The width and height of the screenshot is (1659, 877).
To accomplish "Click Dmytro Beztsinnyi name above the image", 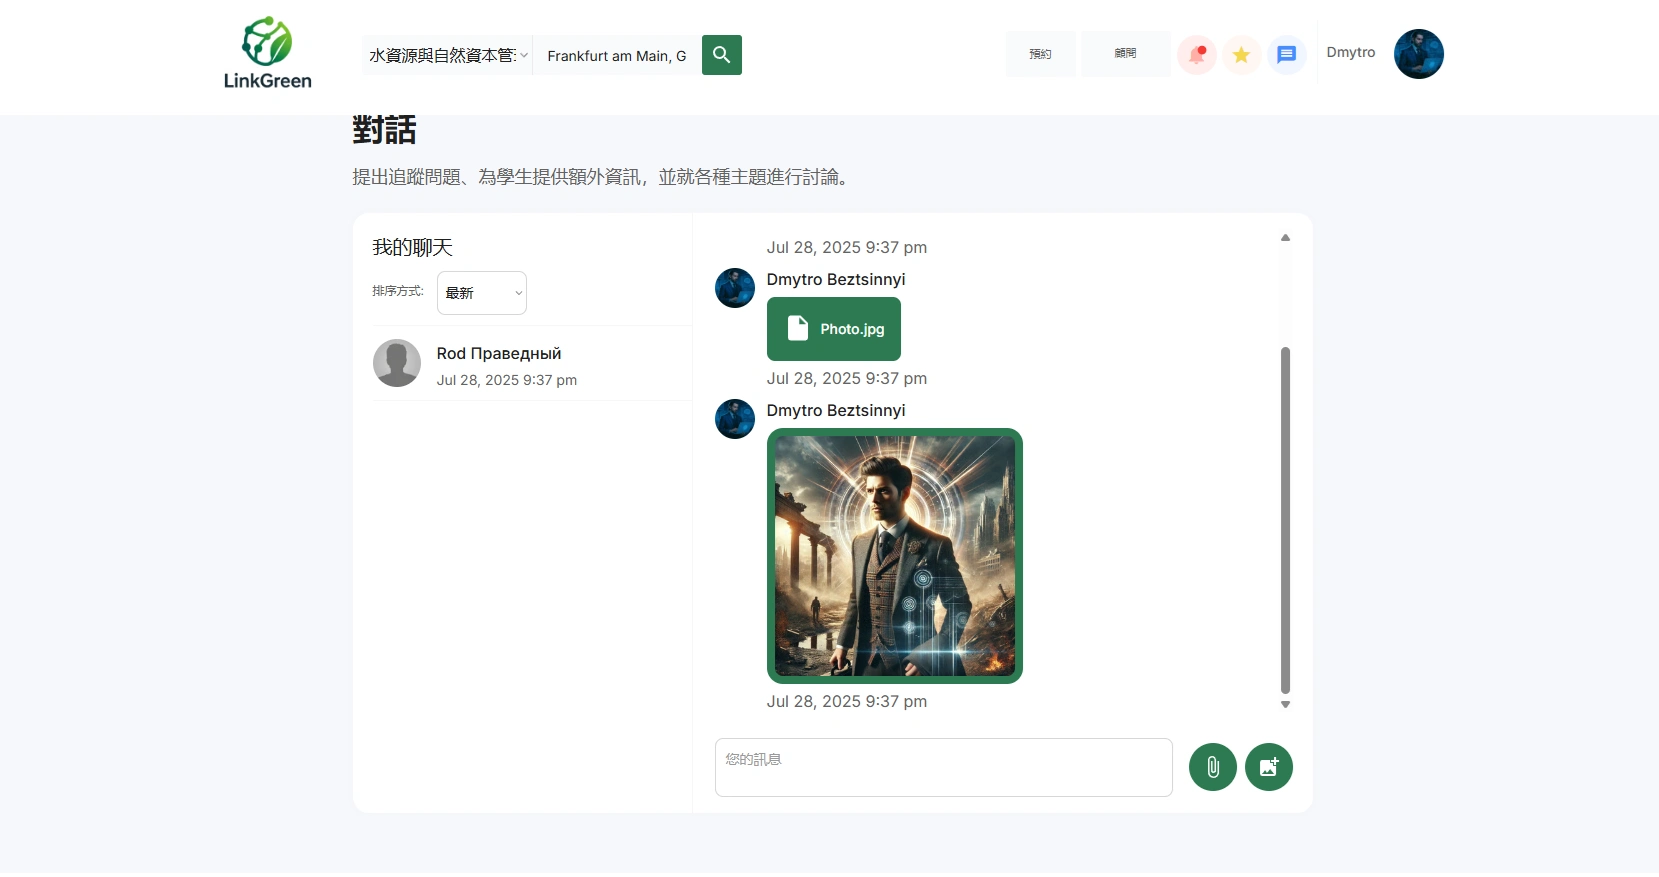I will click(836, 410).
